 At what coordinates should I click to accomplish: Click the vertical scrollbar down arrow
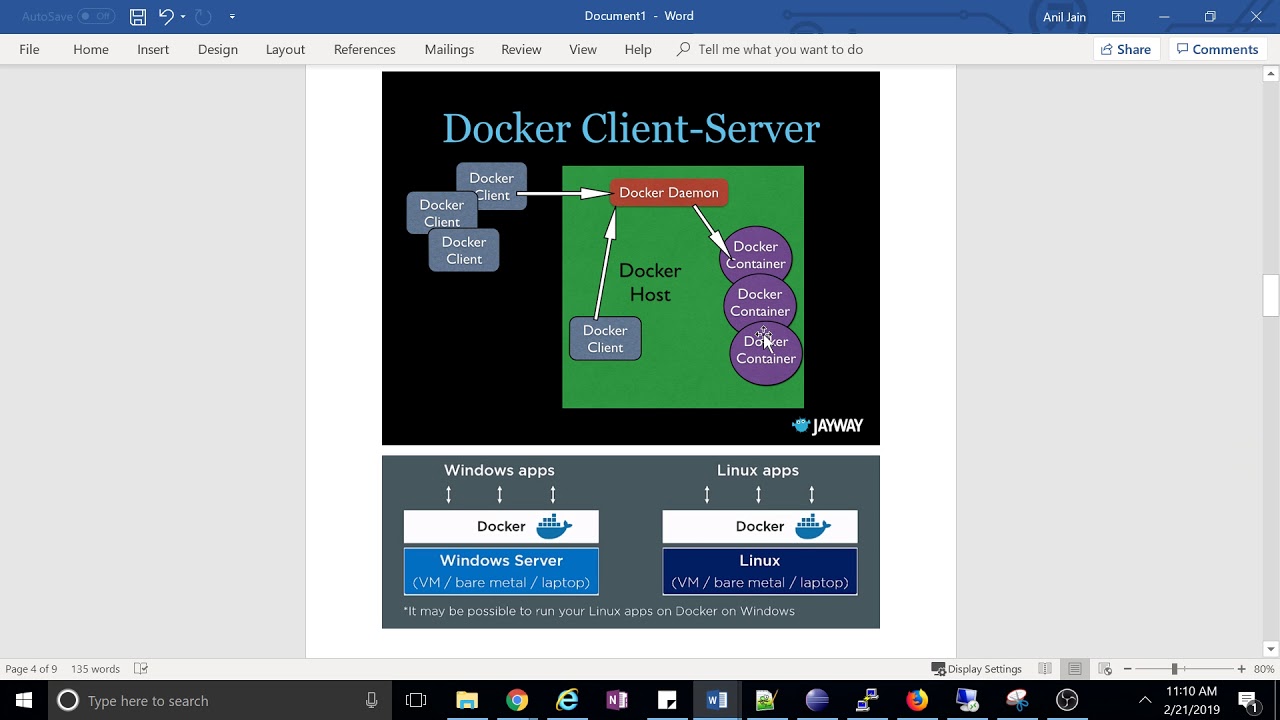pyautogui.click(x=1271, y=649)
